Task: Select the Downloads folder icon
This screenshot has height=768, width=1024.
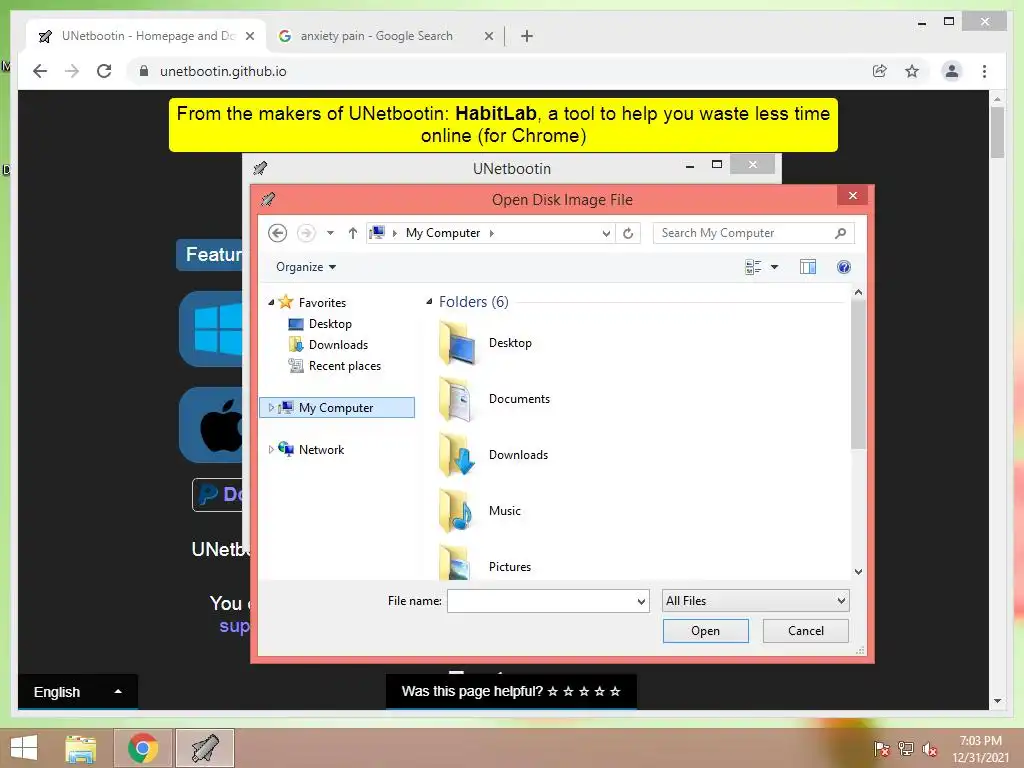Action: (456, 455)
